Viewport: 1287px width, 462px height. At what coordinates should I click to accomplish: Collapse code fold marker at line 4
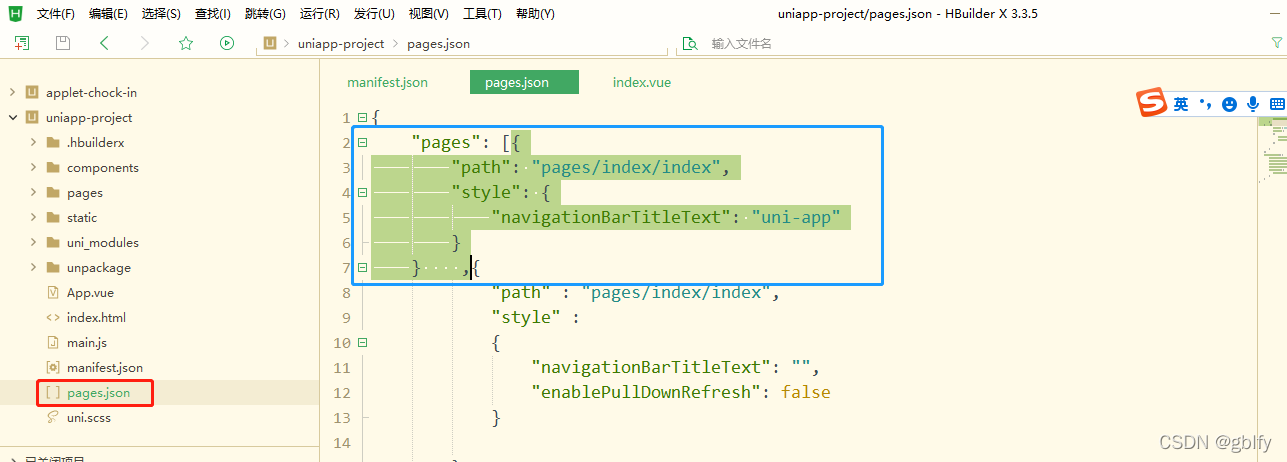point(362,192)
